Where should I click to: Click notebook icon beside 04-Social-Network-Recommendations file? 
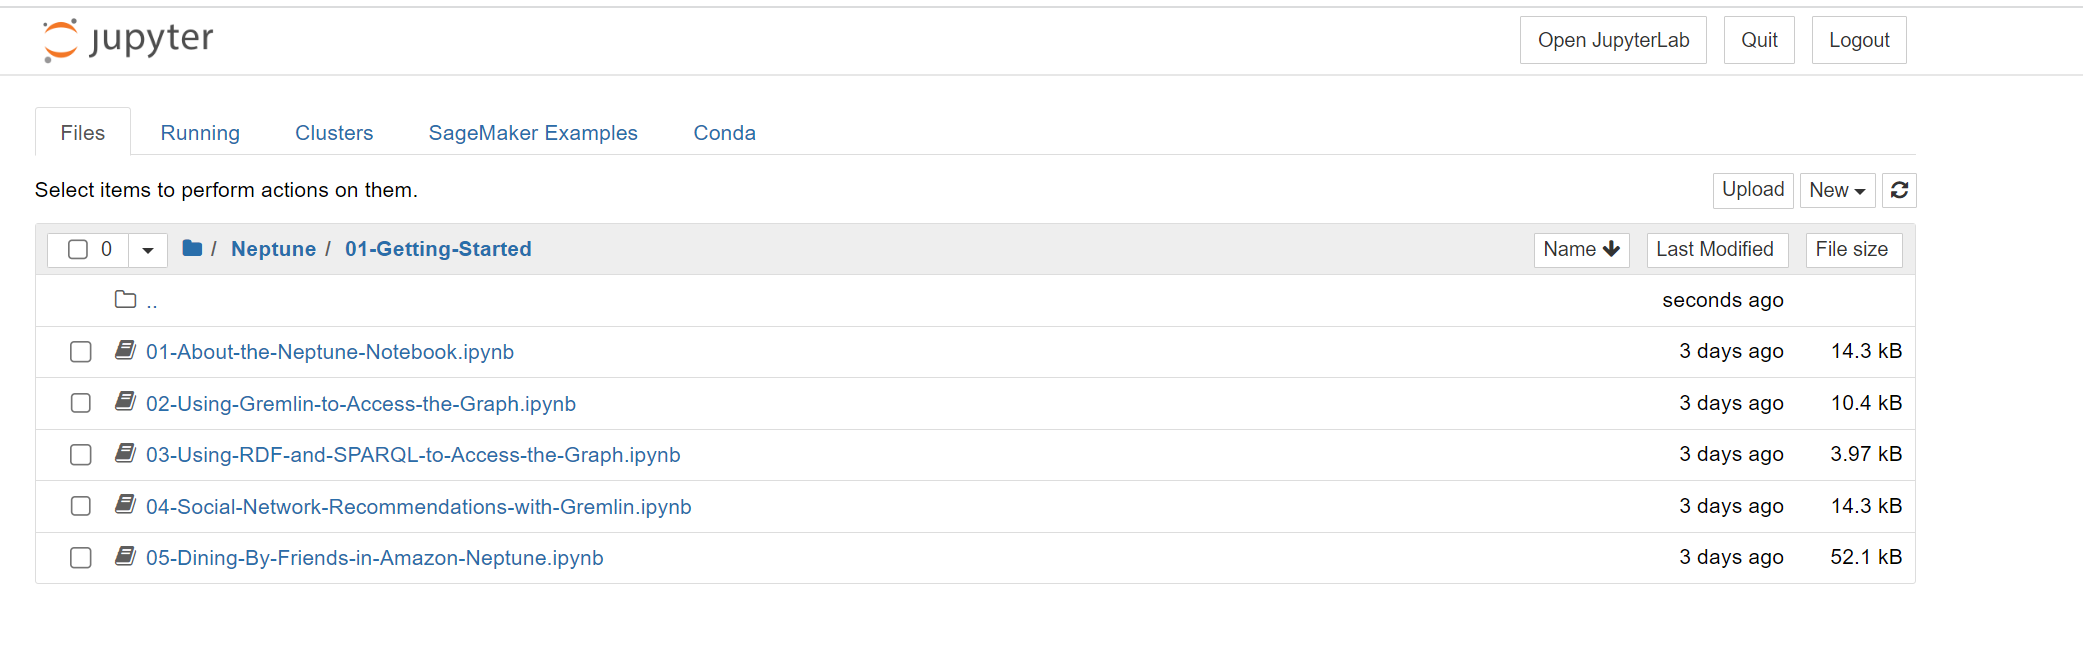tap(125, 505)
